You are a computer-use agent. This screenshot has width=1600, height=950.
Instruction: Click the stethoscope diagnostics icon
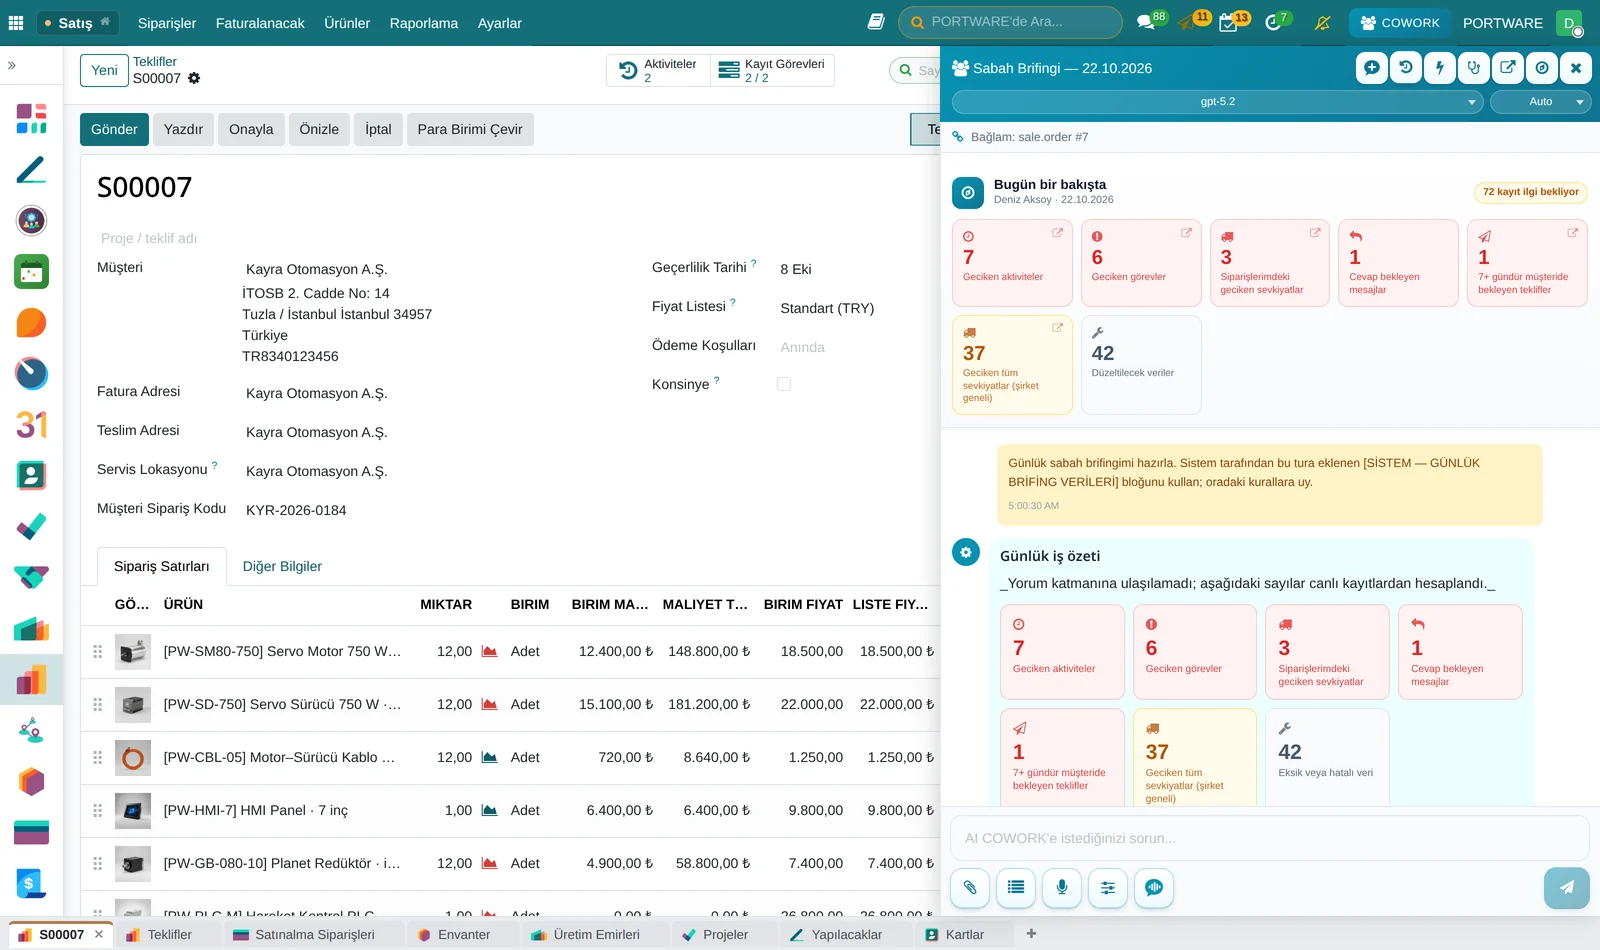click(1474, 68)
